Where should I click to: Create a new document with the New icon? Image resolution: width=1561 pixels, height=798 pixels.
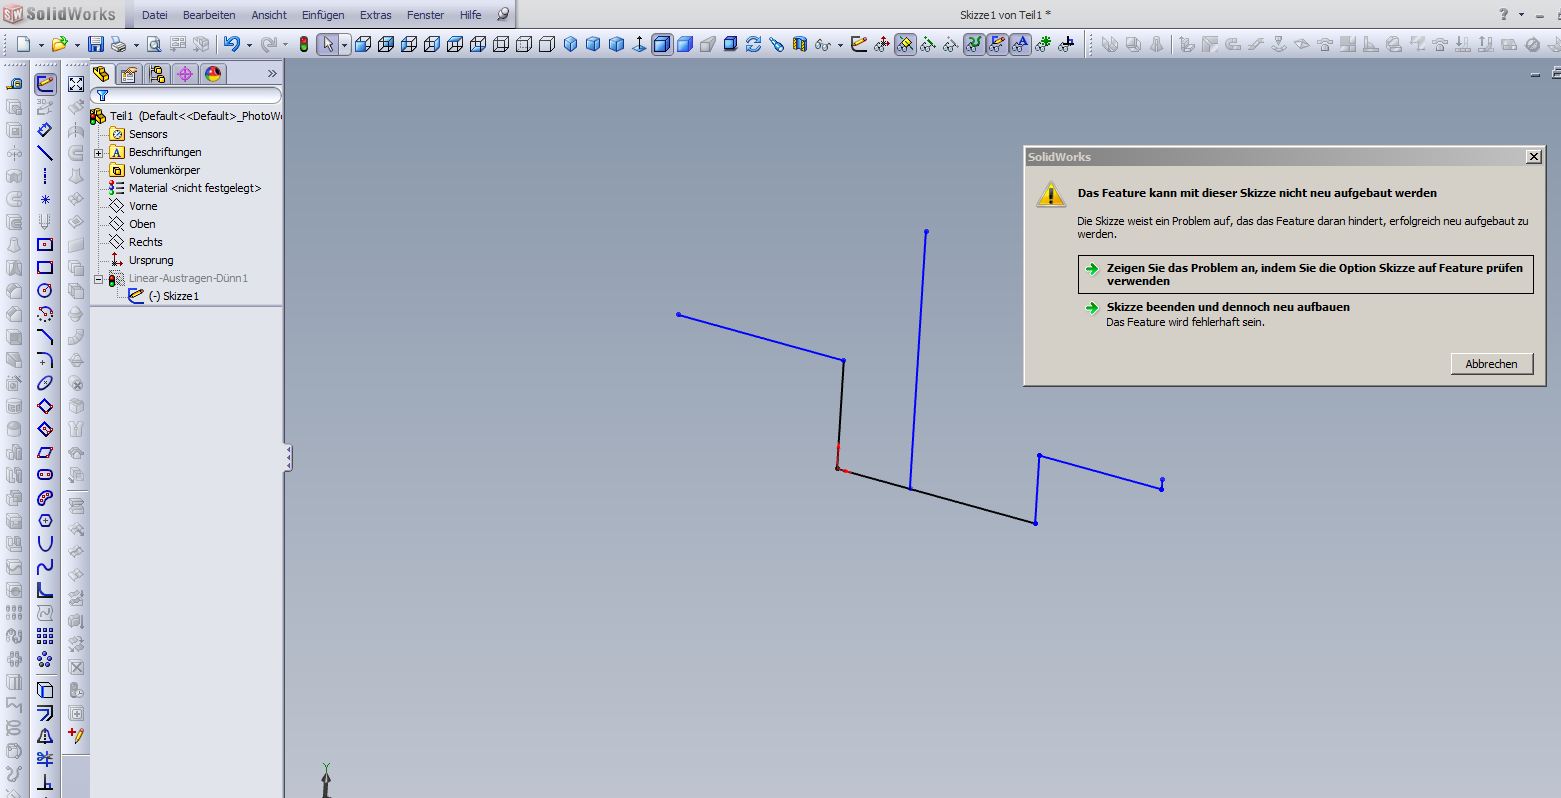pyautogui.click(x=23, y=45)
